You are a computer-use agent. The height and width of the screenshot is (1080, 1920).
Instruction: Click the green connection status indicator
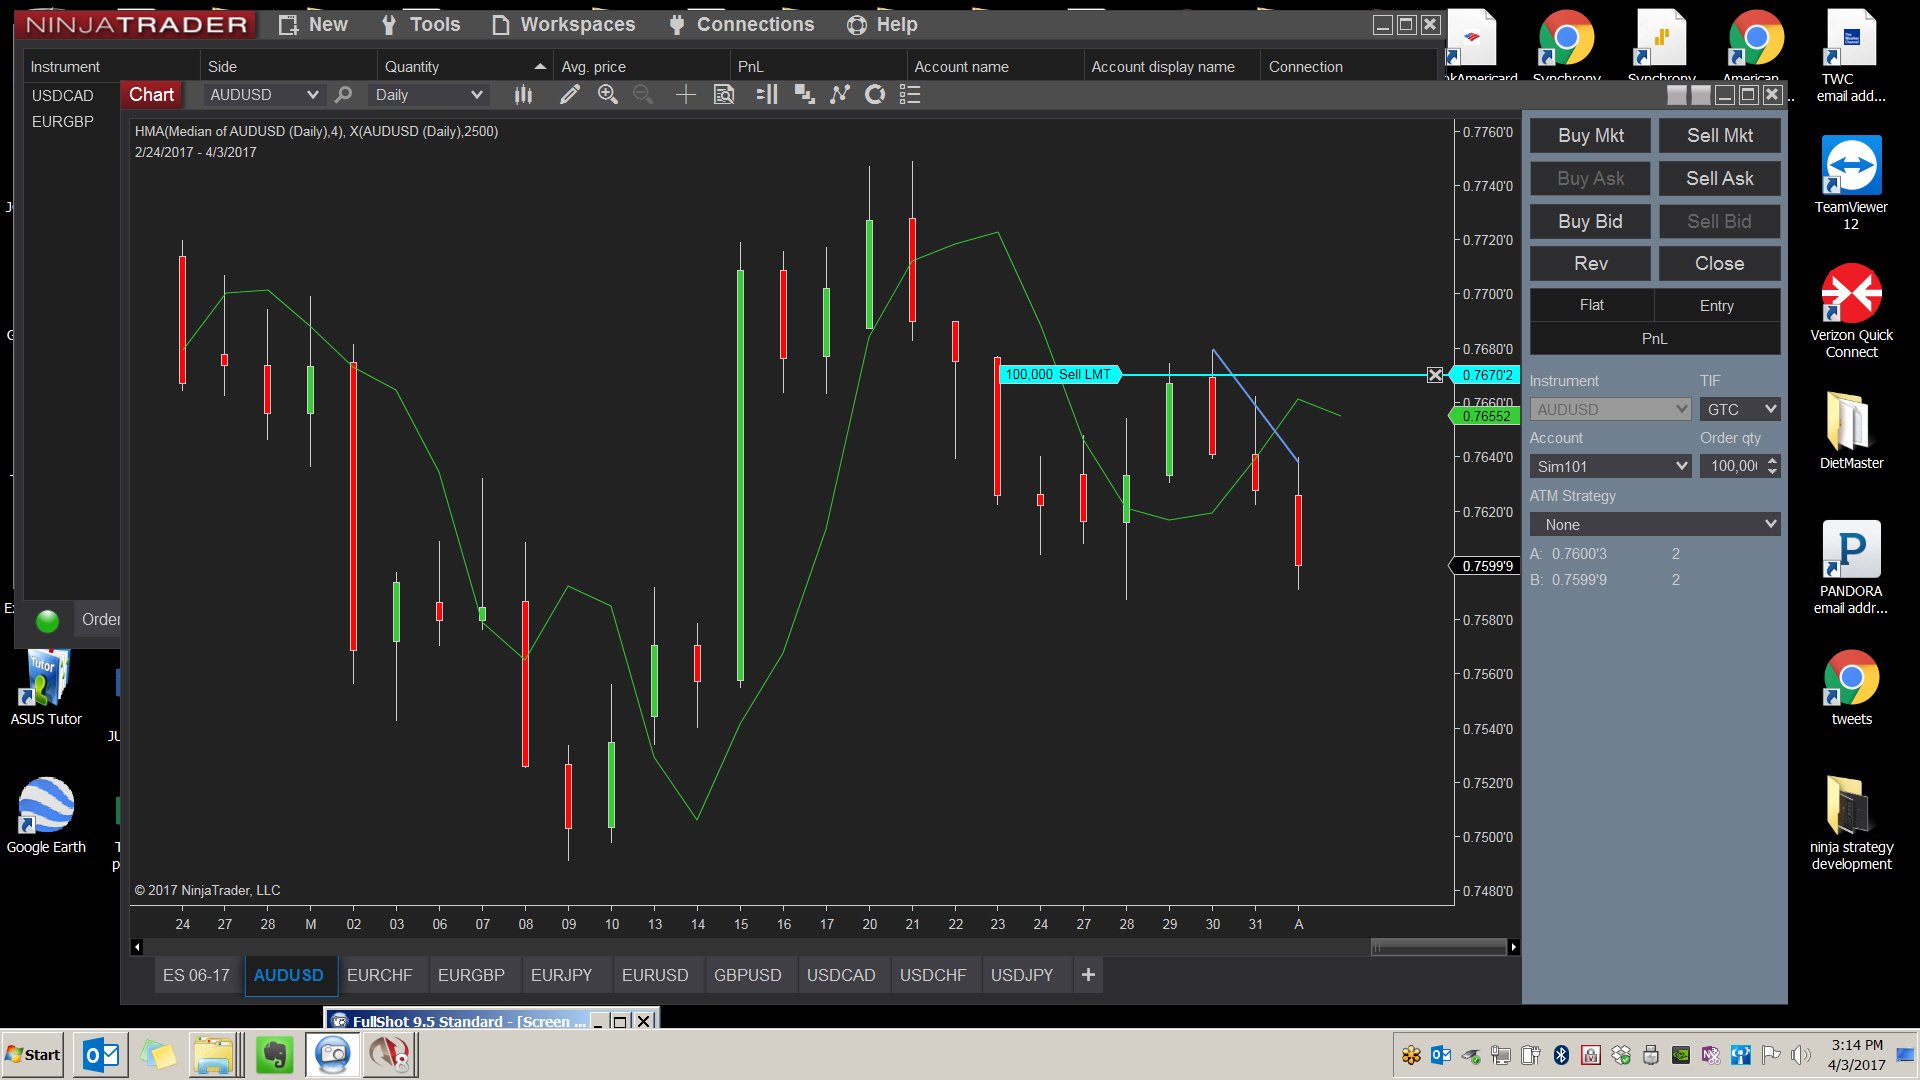point(47,620)
